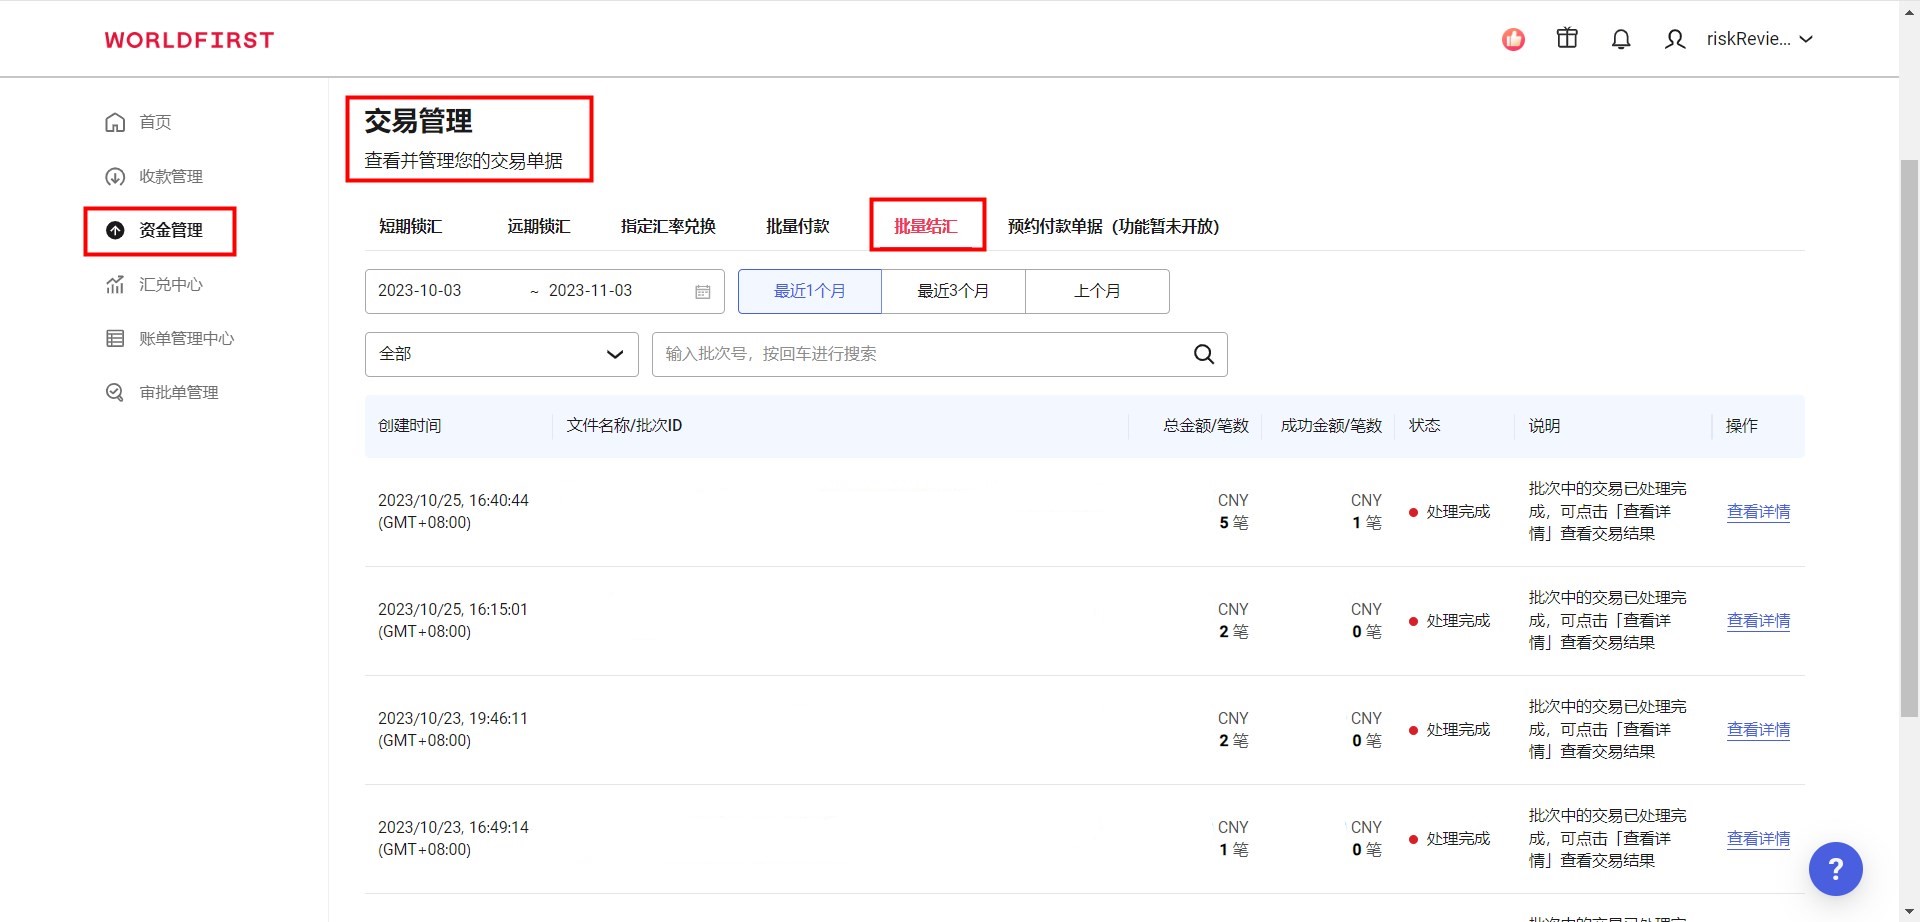Switch to 最近3个月 time filter

[x=952, y=291]
